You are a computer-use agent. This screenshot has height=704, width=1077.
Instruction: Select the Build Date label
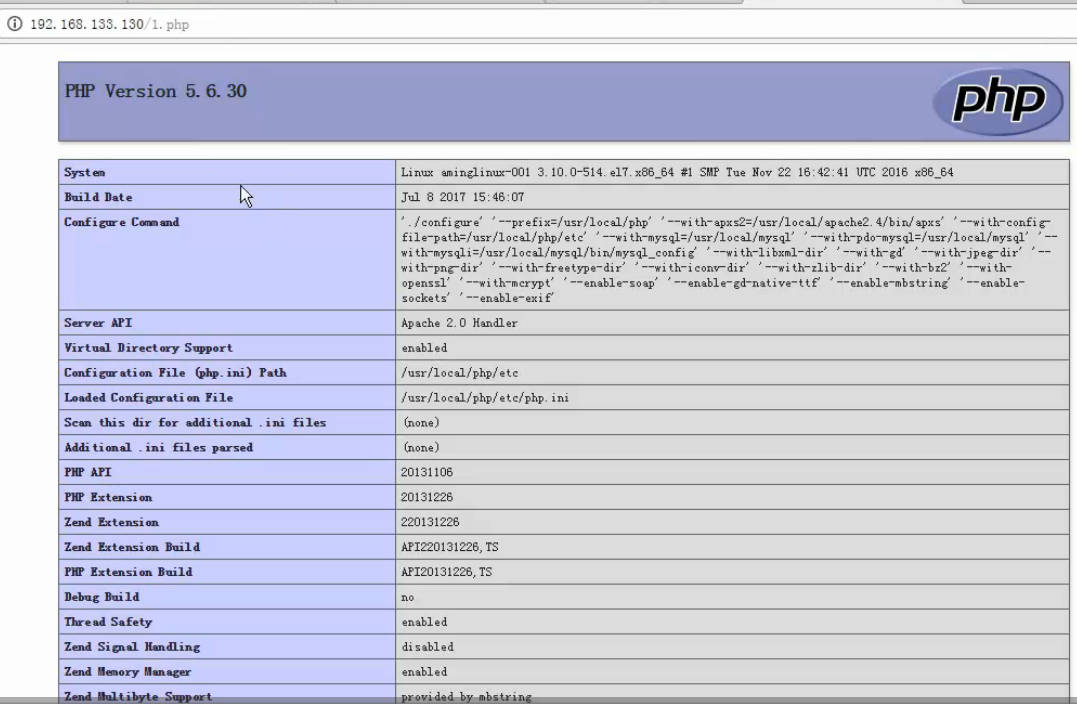coord(98,197)
